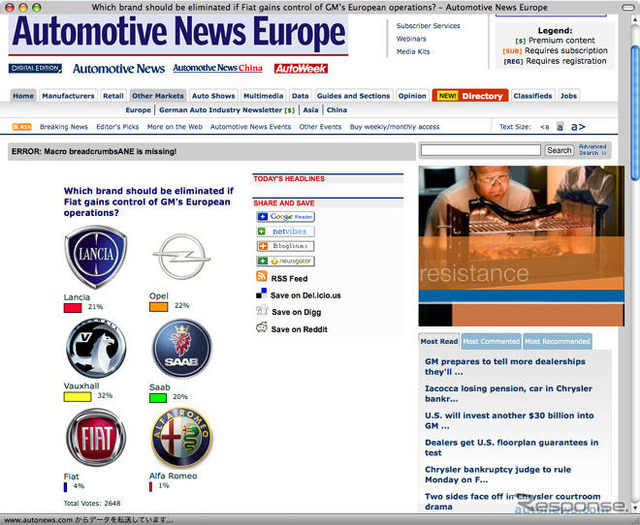
Task: Open the Opinion tab
Action: (x=412, y=96)
